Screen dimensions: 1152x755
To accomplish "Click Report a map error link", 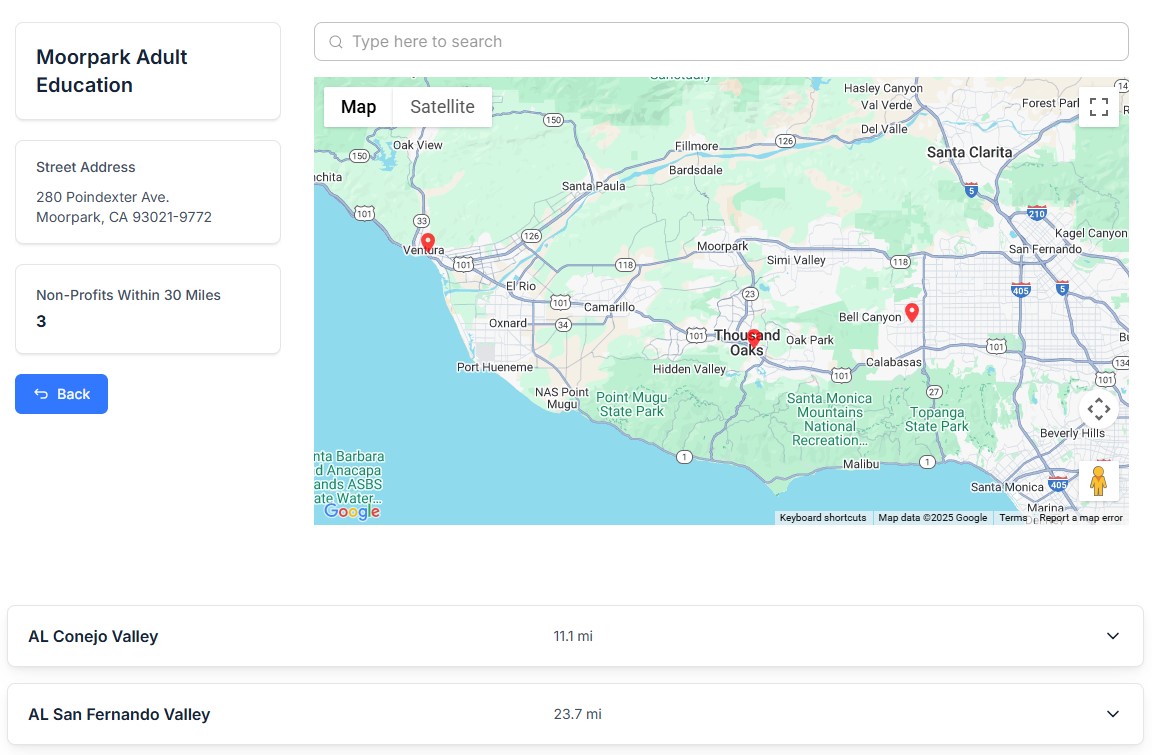I will pyautogui.click(x=1080, y=518).
